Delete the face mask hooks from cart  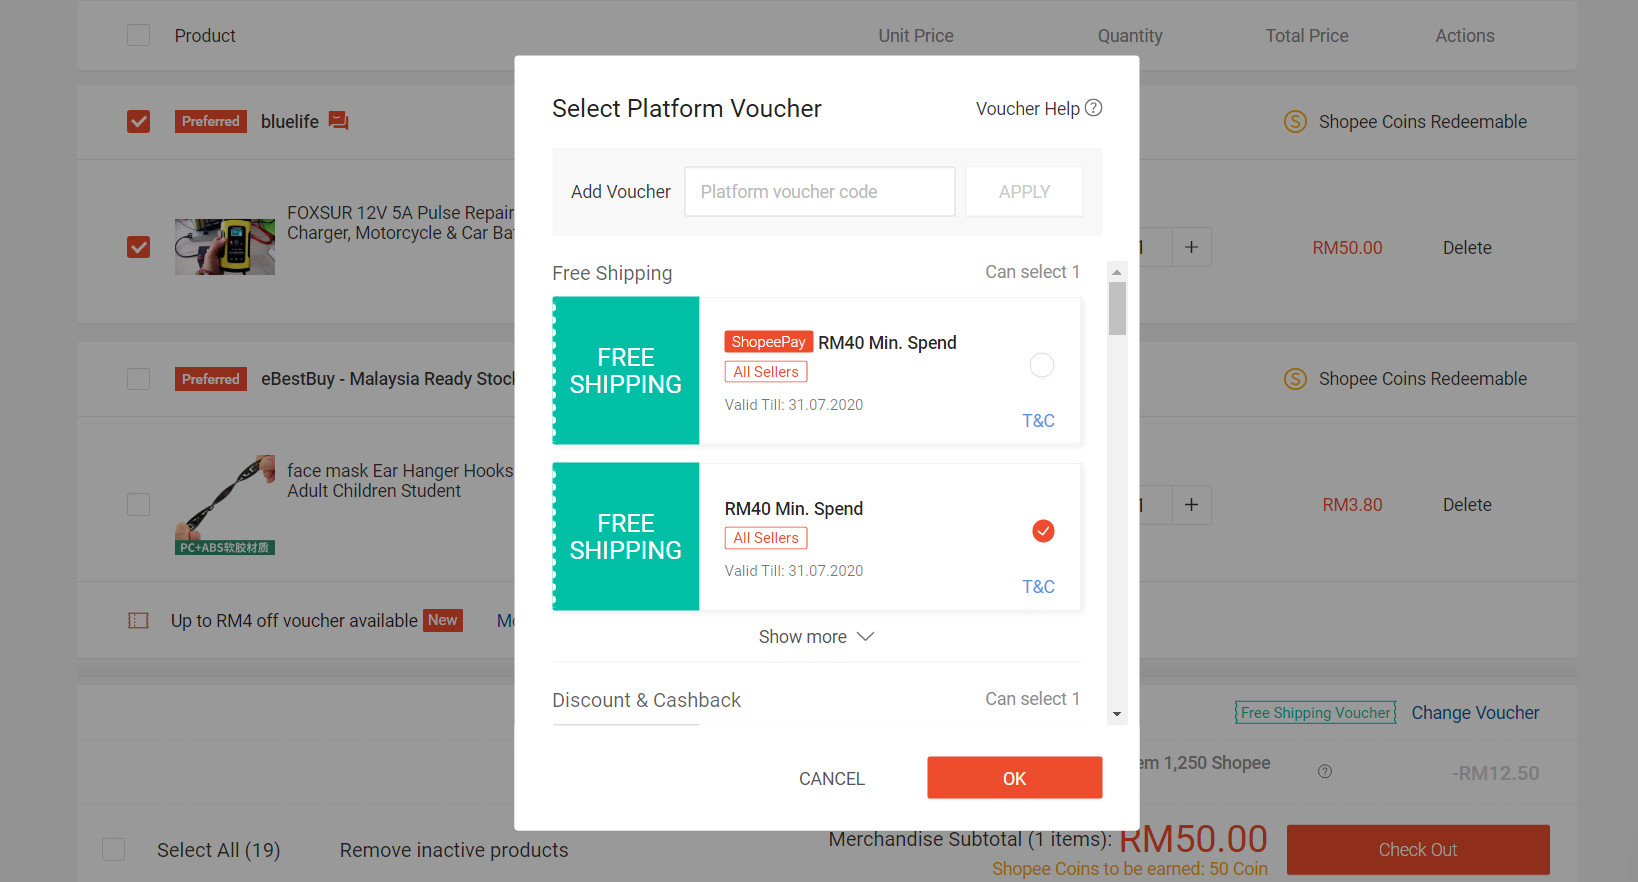1467,505
